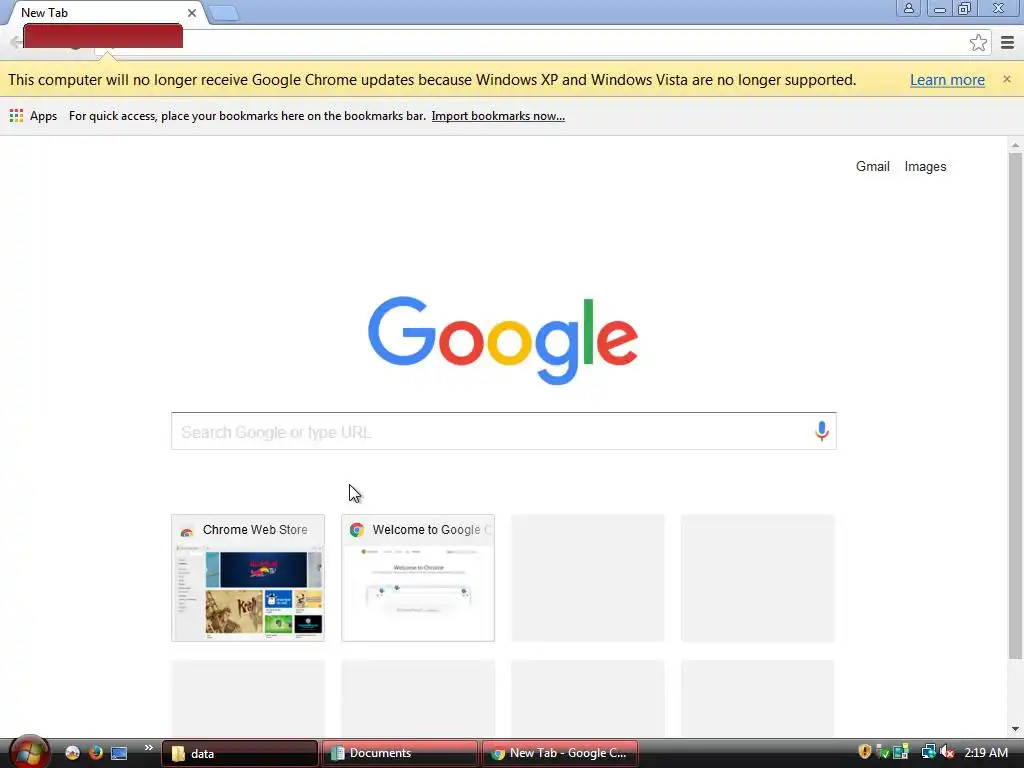
Task: Launch Firefox from quick launch
Action: tap(95, 752)
